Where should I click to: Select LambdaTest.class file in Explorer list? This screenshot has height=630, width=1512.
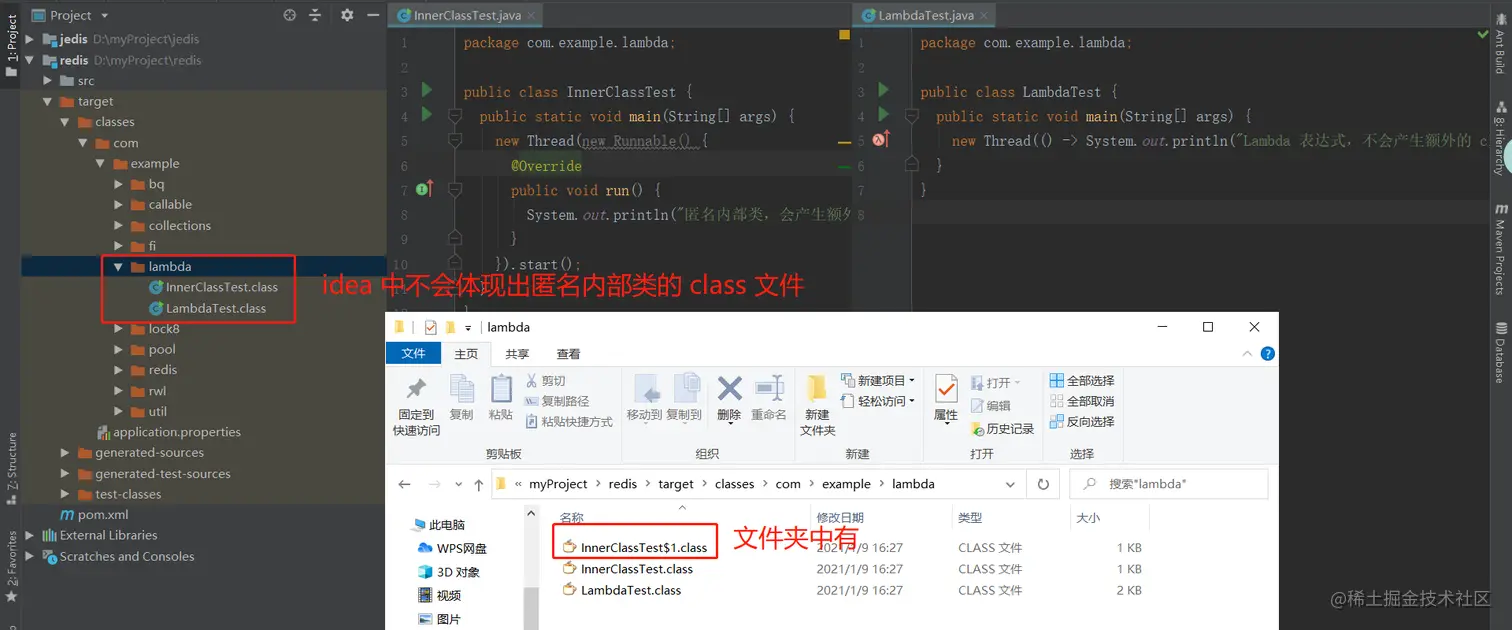click(622, 590)
